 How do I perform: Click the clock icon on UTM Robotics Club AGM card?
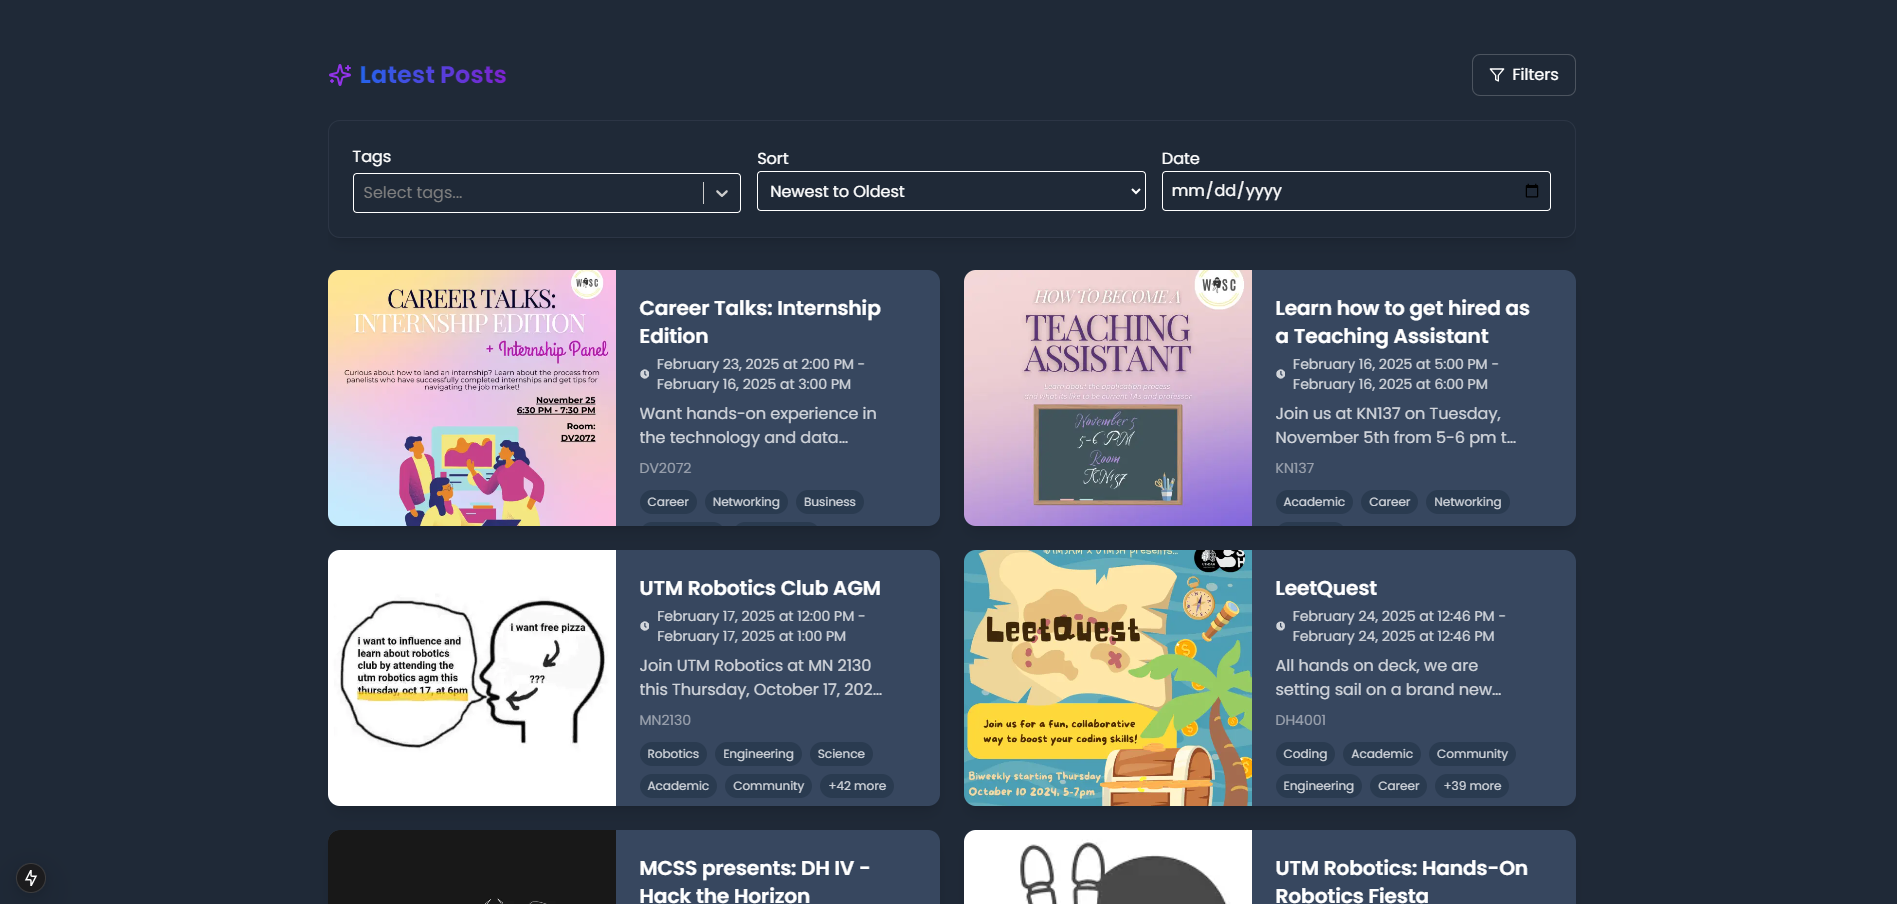coord(644,626)
